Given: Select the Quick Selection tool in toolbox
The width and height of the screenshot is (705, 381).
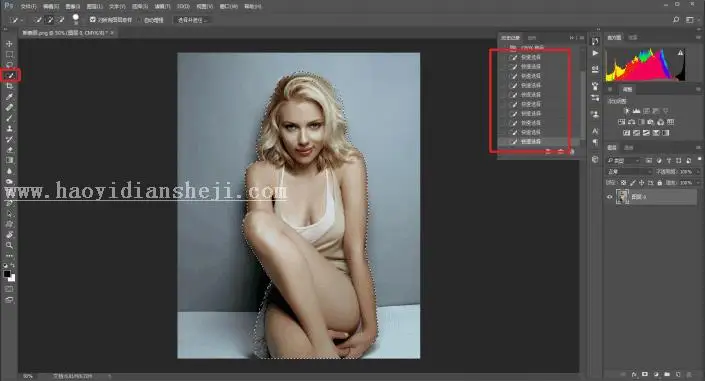Looking at the screenshot, I should 10,76.
